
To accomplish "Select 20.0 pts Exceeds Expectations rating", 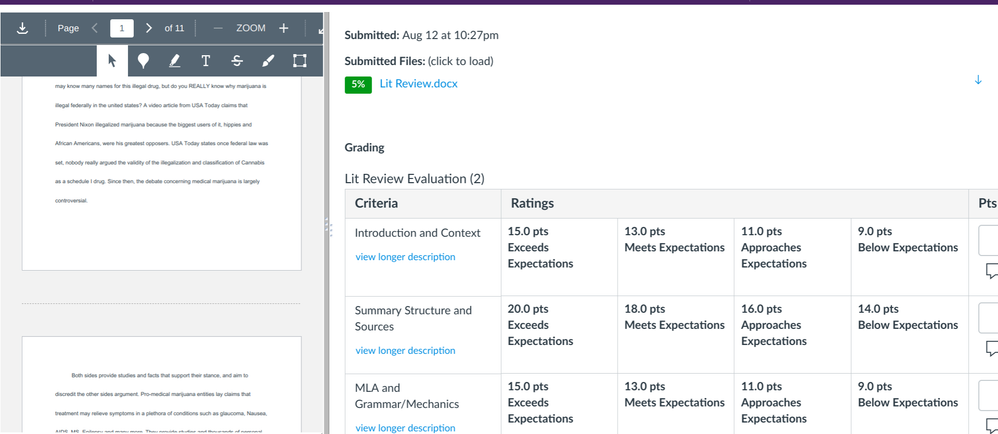I will coord(559,335).
